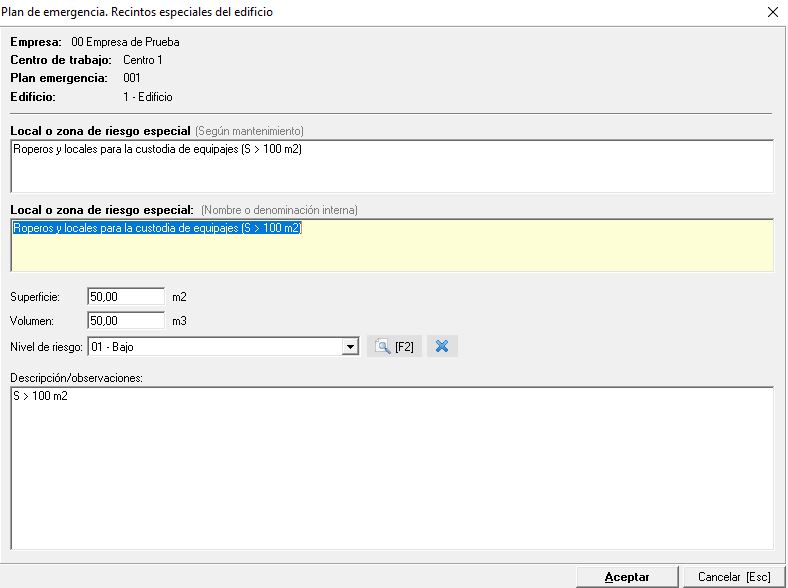Click the 'Nivel de riesgo:' label

point(47,347)
